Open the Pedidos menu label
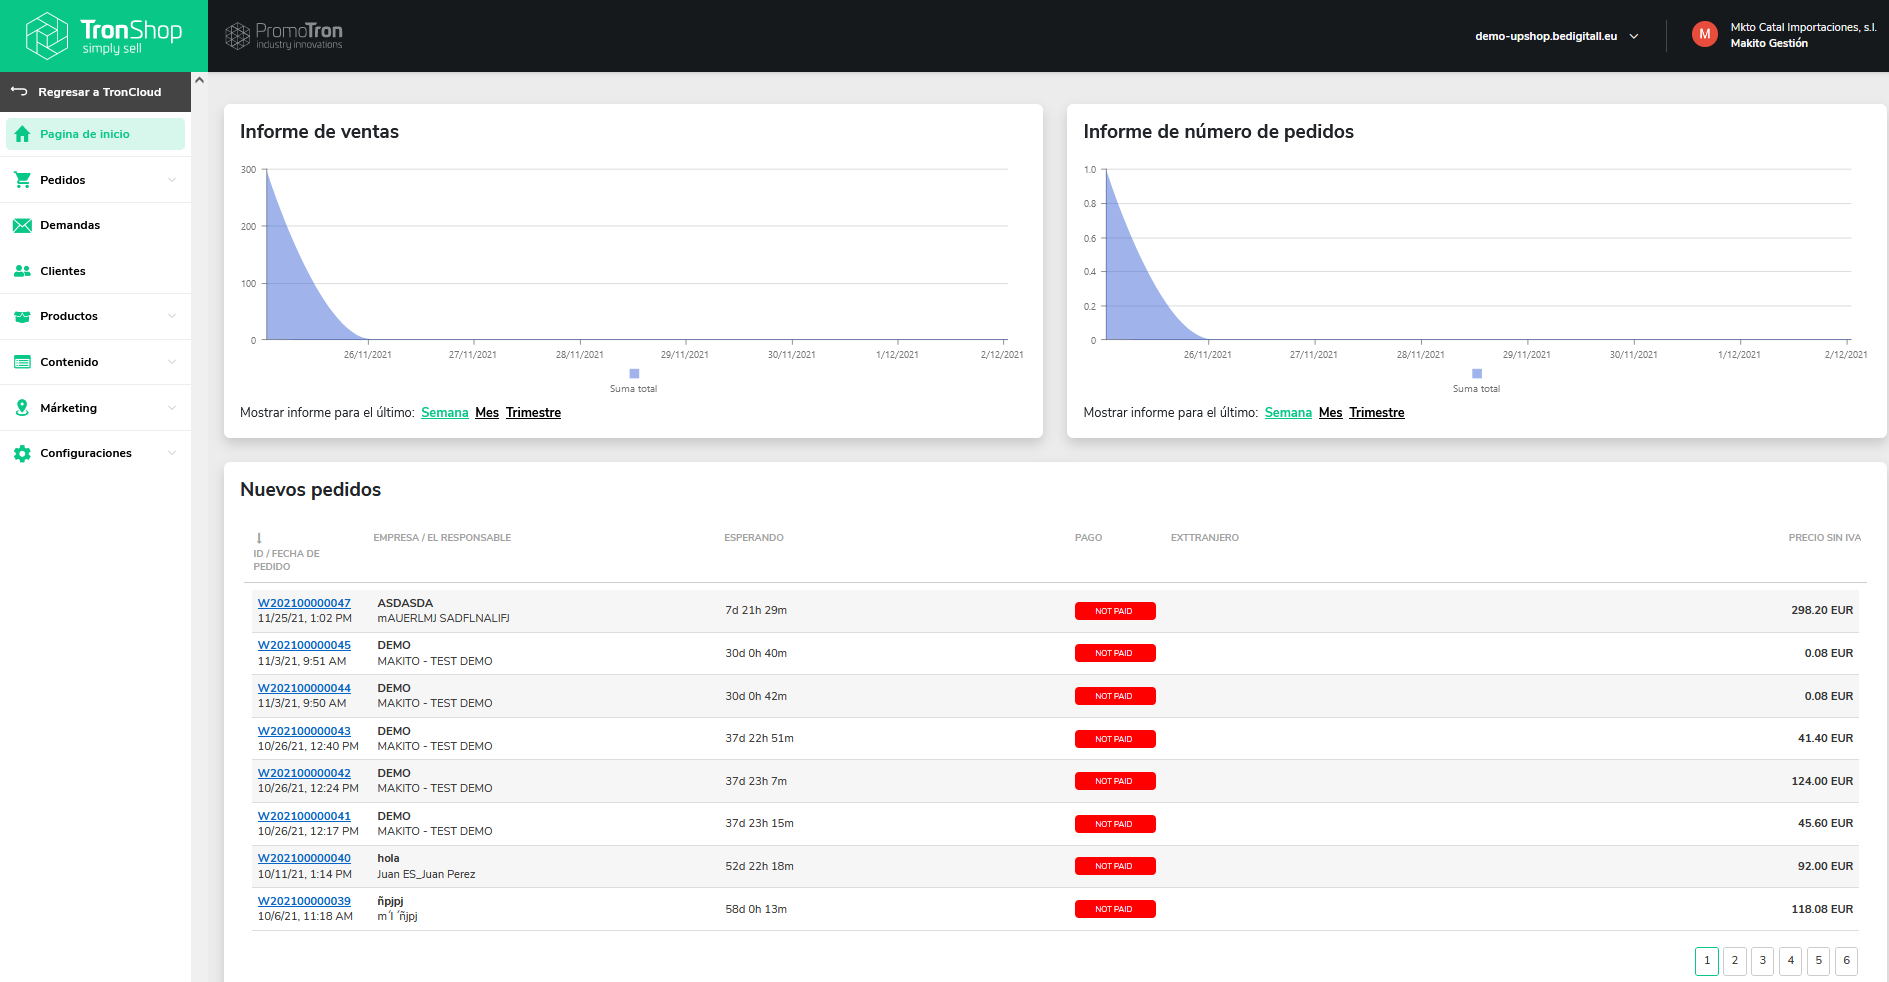 63,180
